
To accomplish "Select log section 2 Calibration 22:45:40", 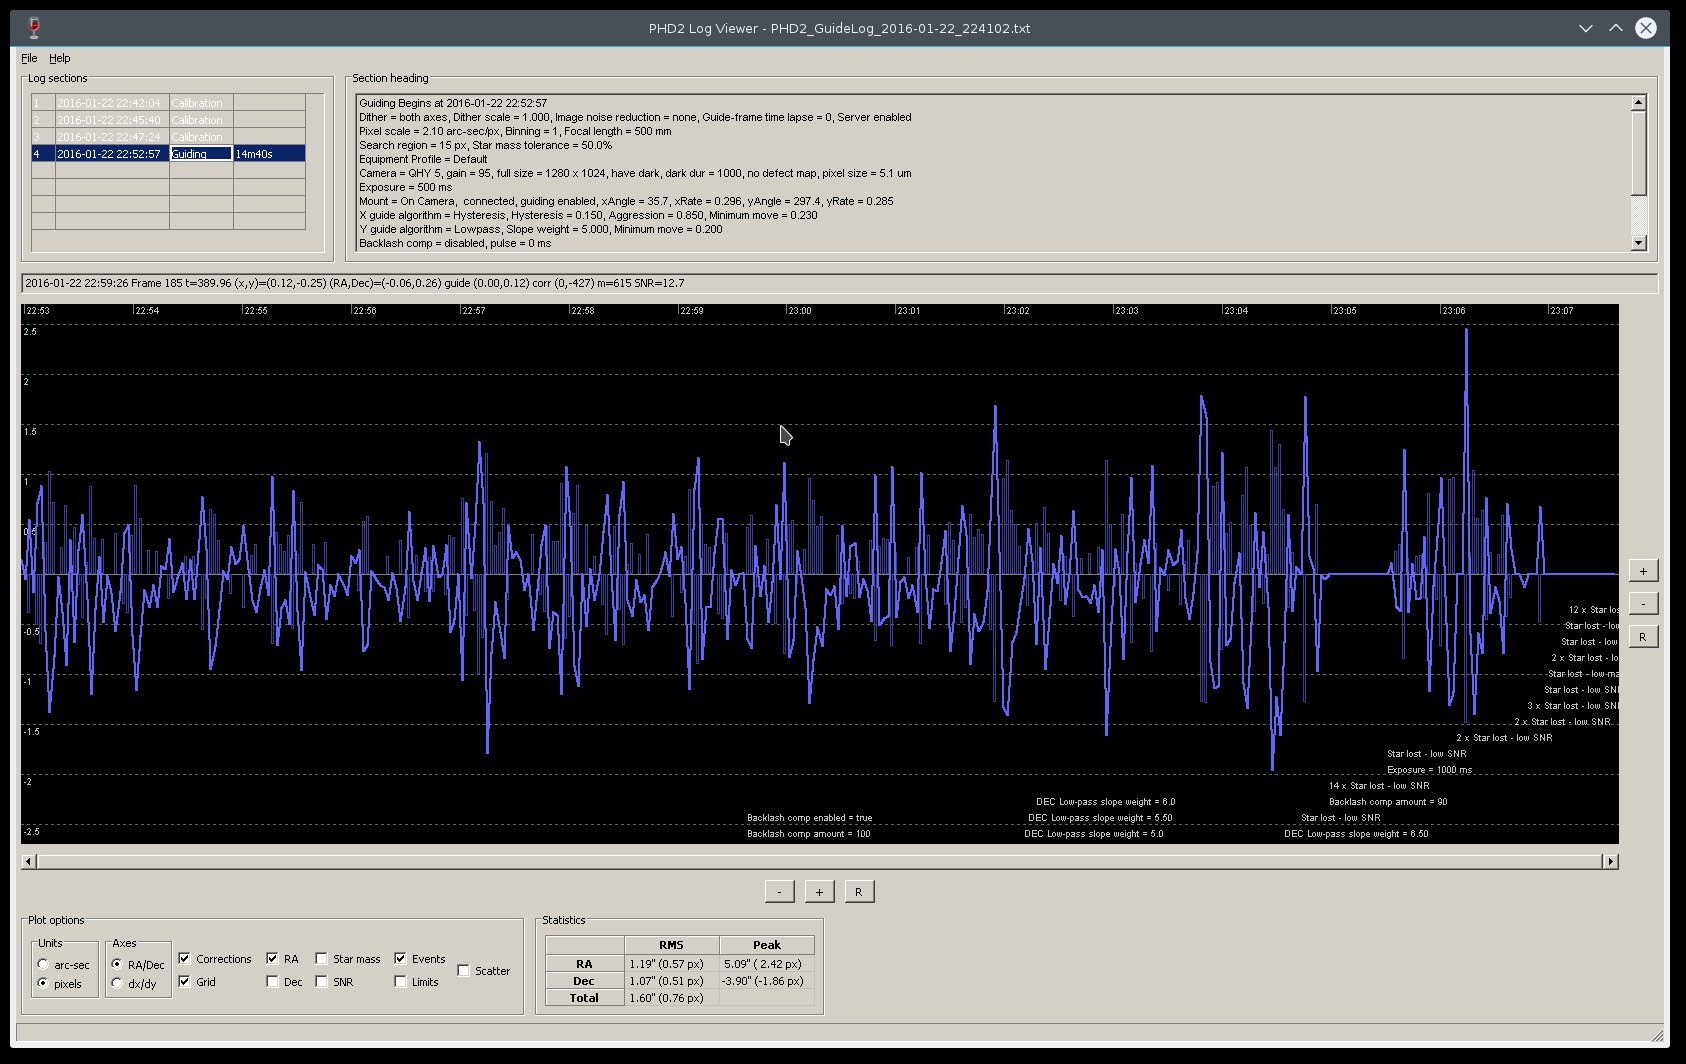I will coord(169,120).
